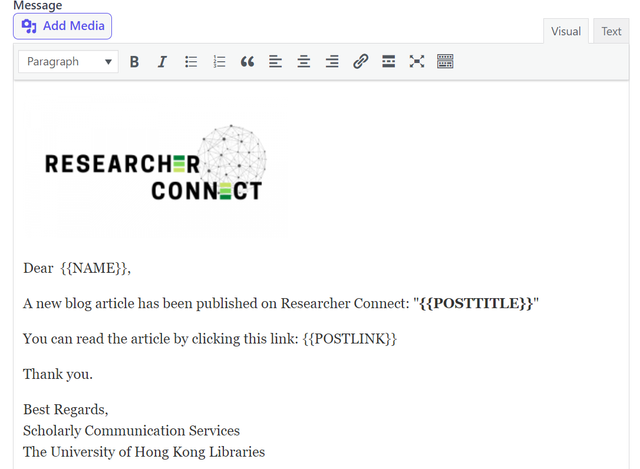Click the Add Media button
The height and width of the screenshot is (469, 640).
[x=62, y=26]
